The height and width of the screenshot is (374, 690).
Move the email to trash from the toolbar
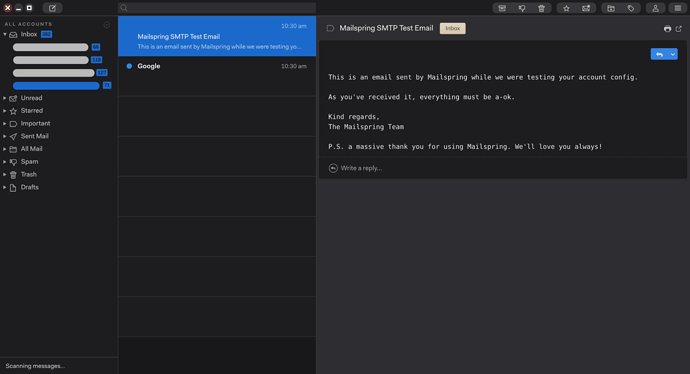tap(541, 8)
